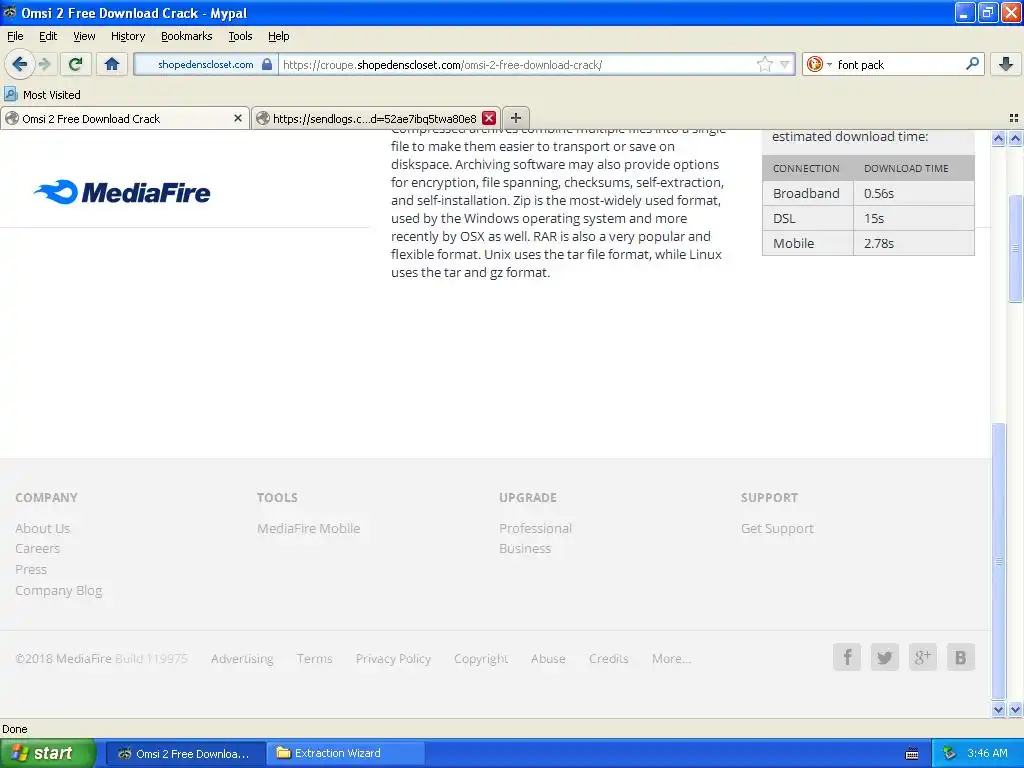The image size is (1024, 768).
Task: Click the outer scrollbar down arrow
Action: (x=1015, y=709)
